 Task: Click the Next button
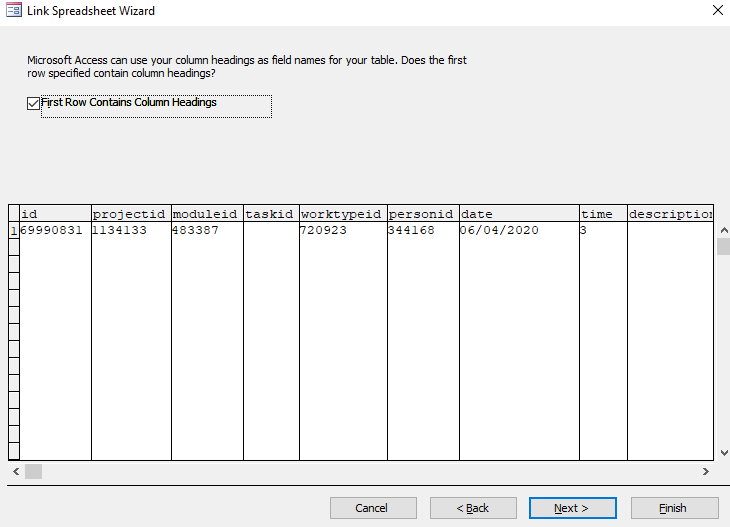pyautogui.click(x=572, y=508)
